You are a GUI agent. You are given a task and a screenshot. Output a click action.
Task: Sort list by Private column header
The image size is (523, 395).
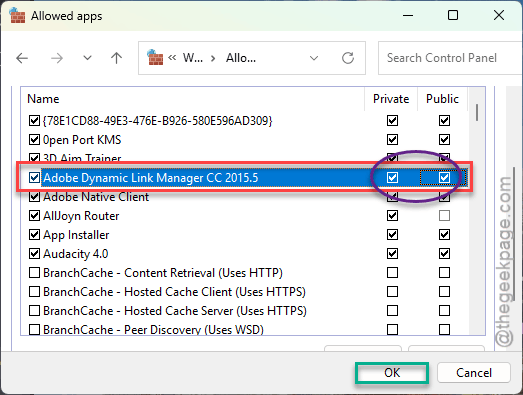pyautogui.click(x=391, y=99)
